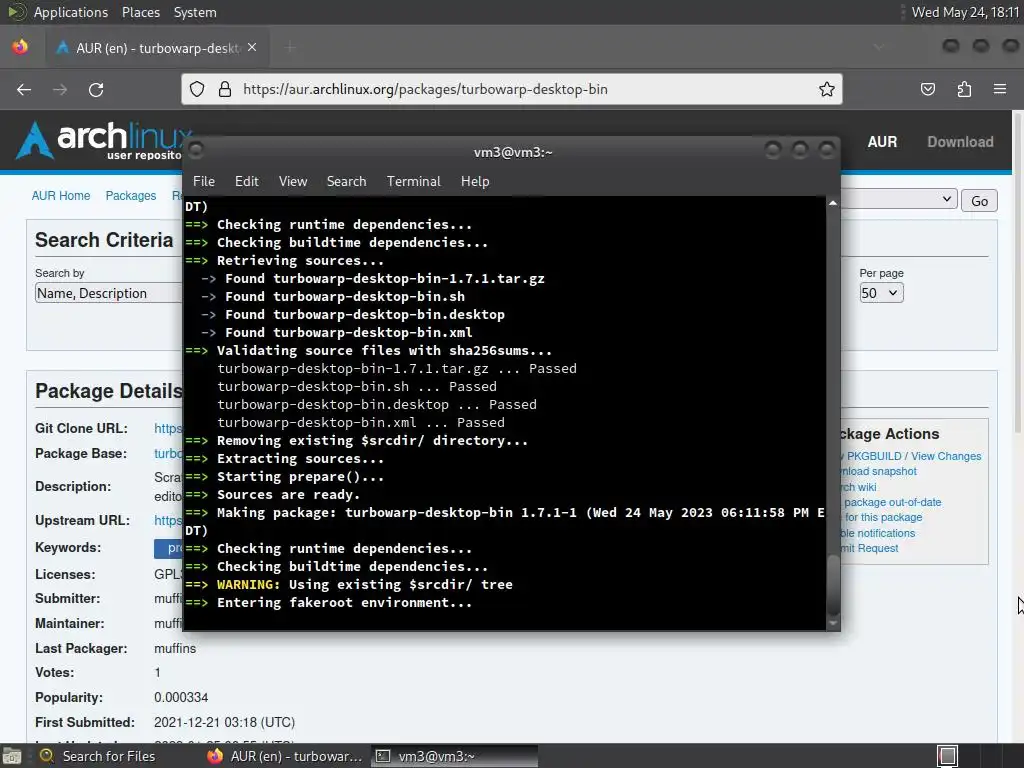Open the Places menu

pyautogui.click(x=140, y=12)
